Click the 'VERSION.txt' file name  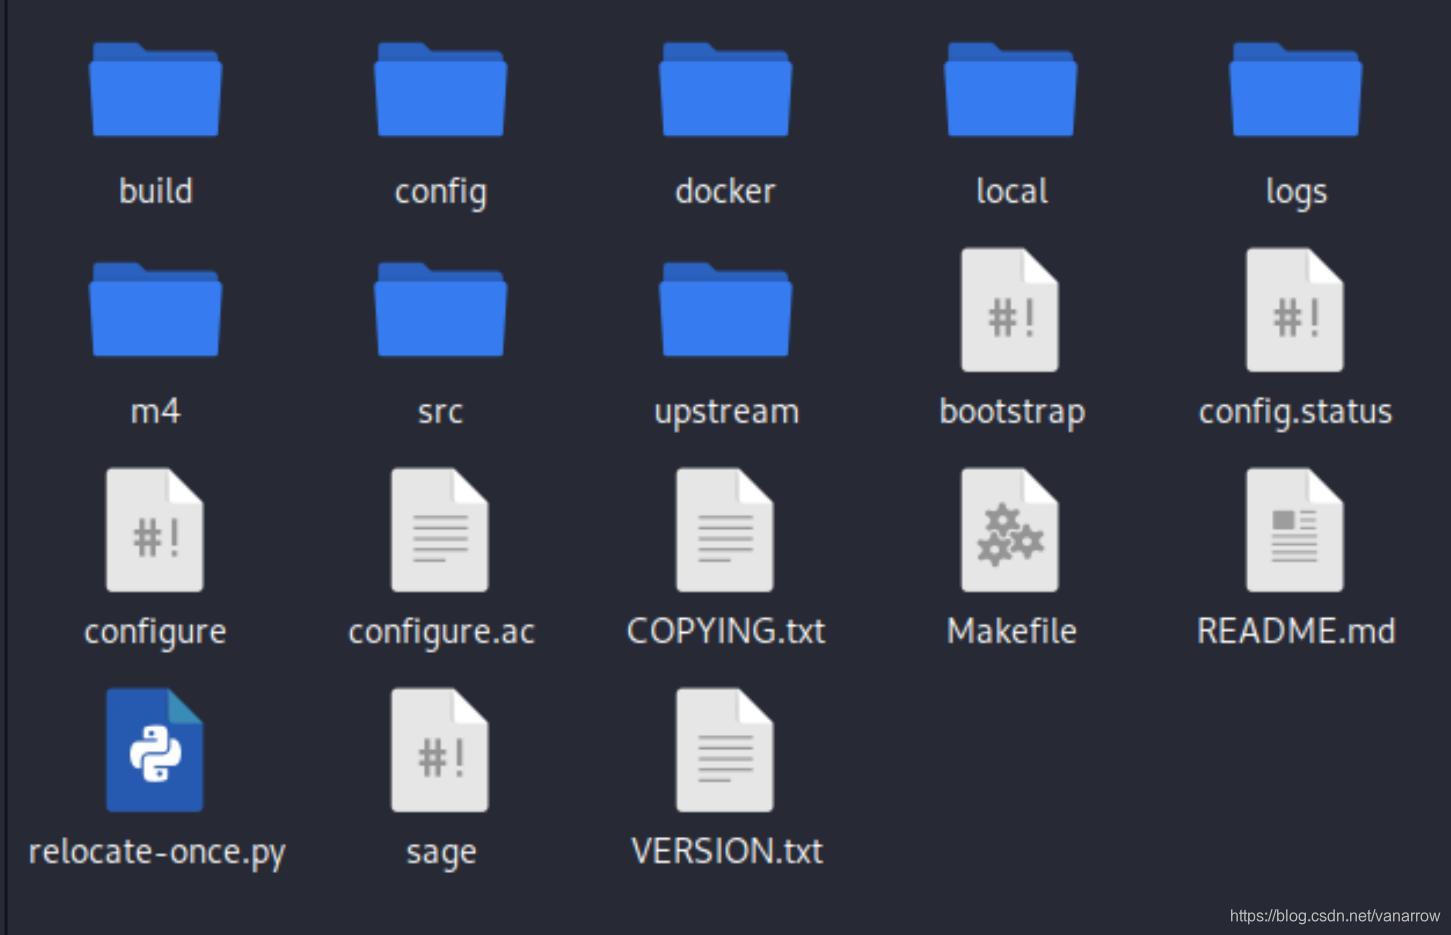coord(727,851)
